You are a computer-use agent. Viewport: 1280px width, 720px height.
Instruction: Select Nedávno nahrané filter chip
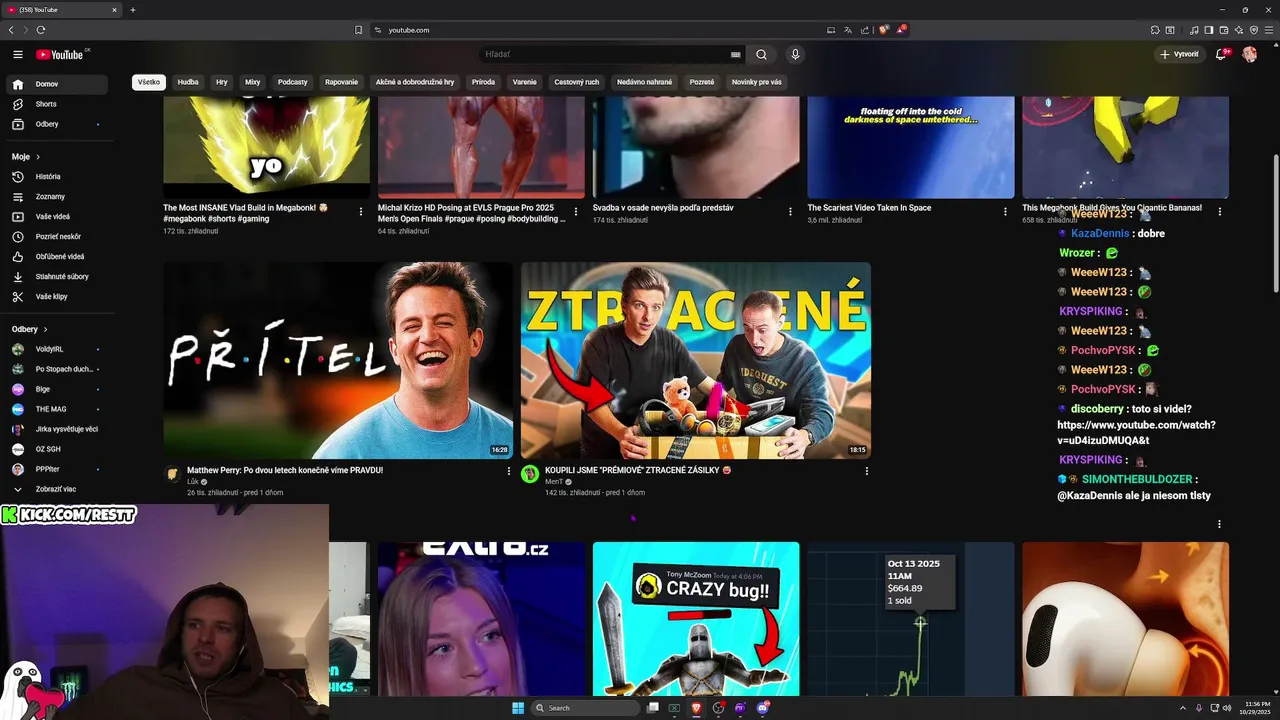pyautogui.click(x=645, y=82)
